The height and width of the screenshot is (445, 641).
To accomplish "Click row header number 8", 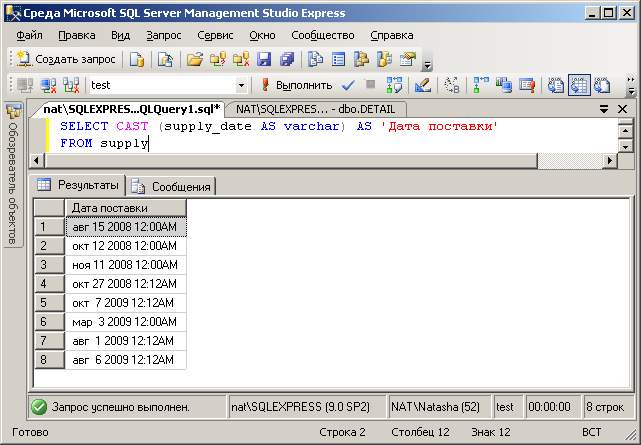I will click(x=49, y=360).
